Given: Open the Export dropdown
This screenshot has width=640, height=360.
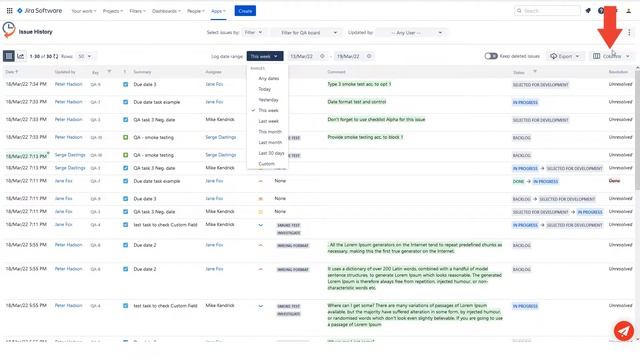Looking at the screenshot, I should 565,56.
